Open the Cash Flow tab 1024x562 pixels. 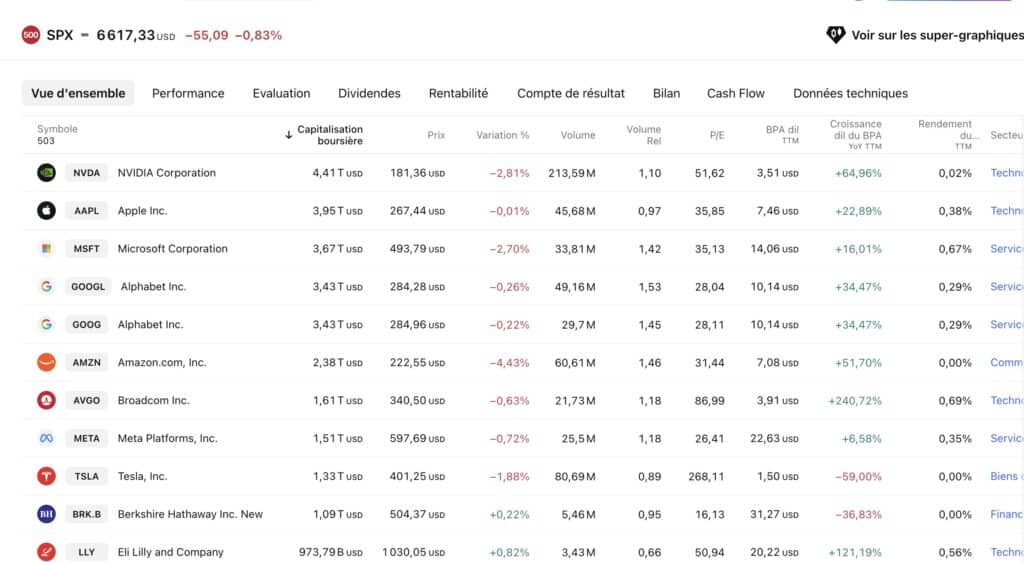tap(735, 93)
